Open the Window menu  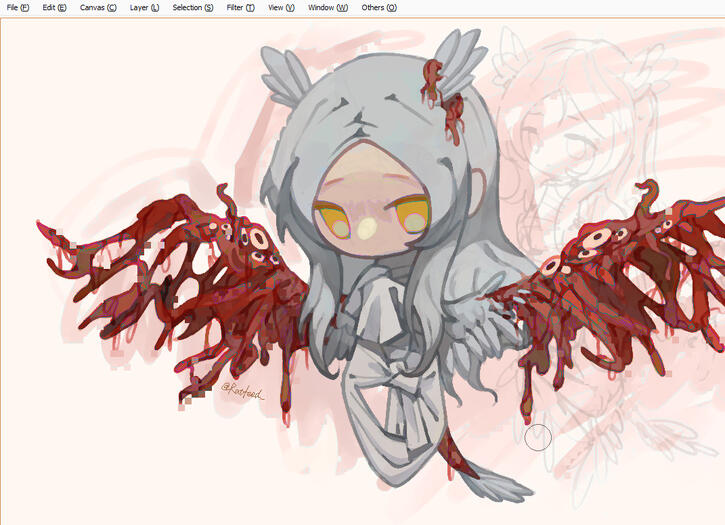(x=327, y=7)
